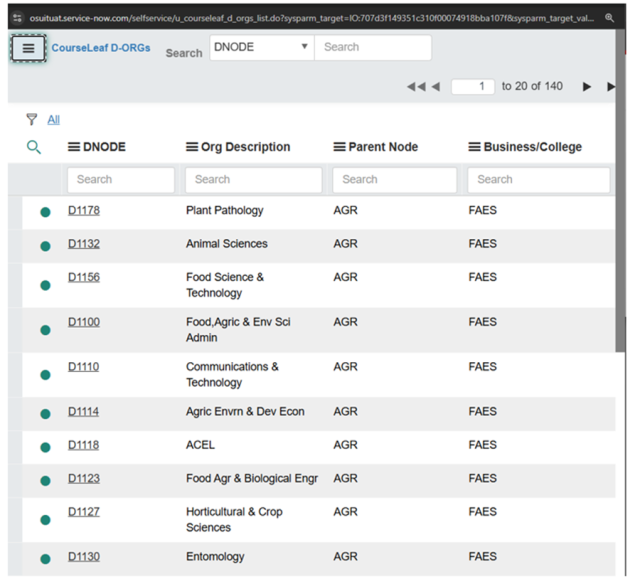
Task: Click green dot for ACEL row
Action: click(45, 447)
